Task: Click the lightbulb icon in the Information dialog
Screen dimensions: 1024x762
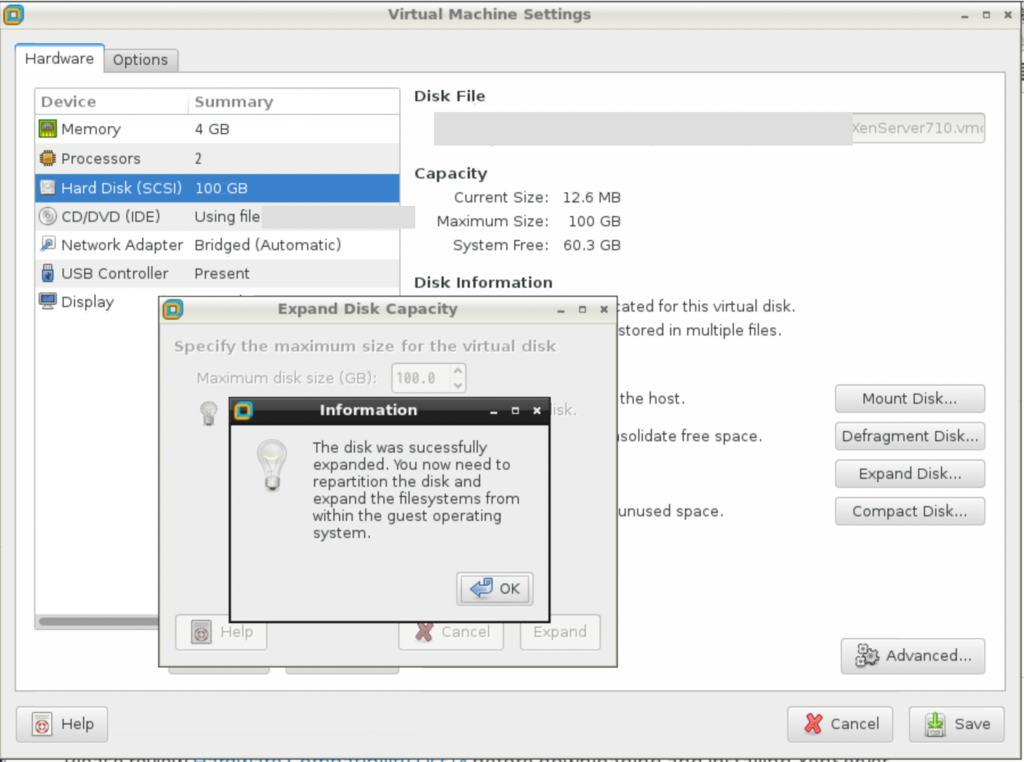Action: 272,464
